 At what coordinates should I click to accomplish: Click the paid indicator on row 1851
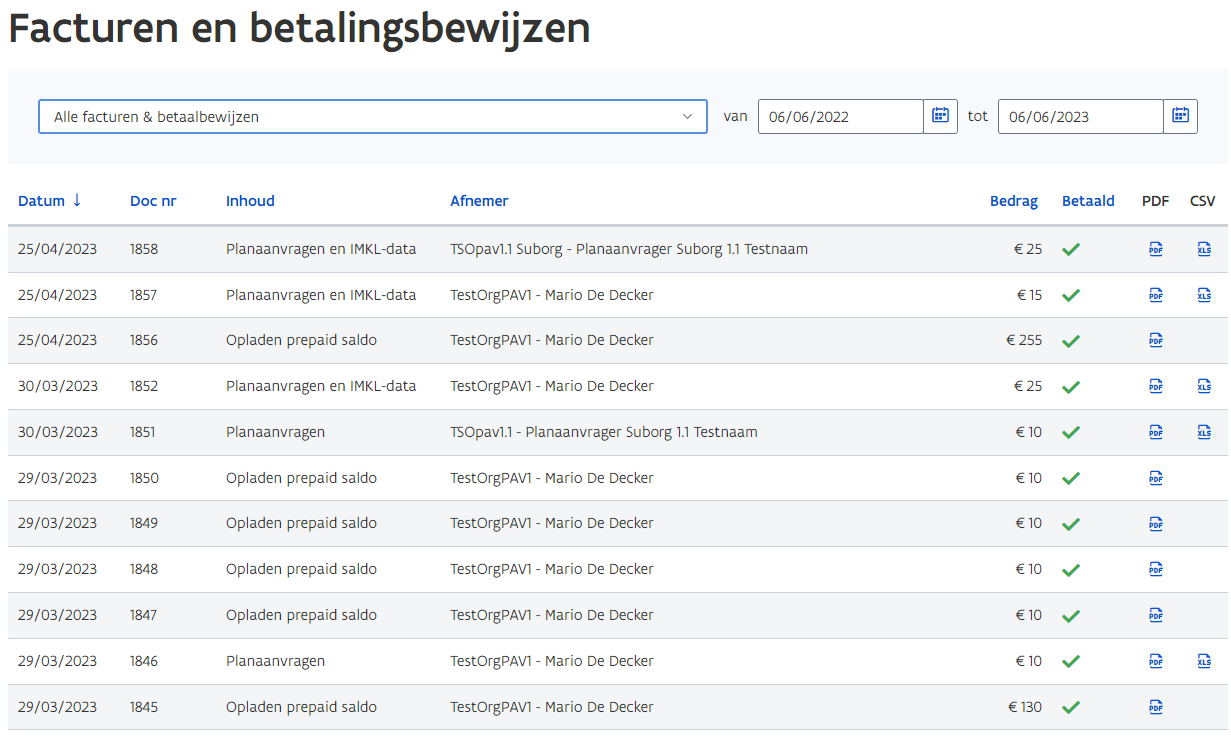click(1071, 432)
